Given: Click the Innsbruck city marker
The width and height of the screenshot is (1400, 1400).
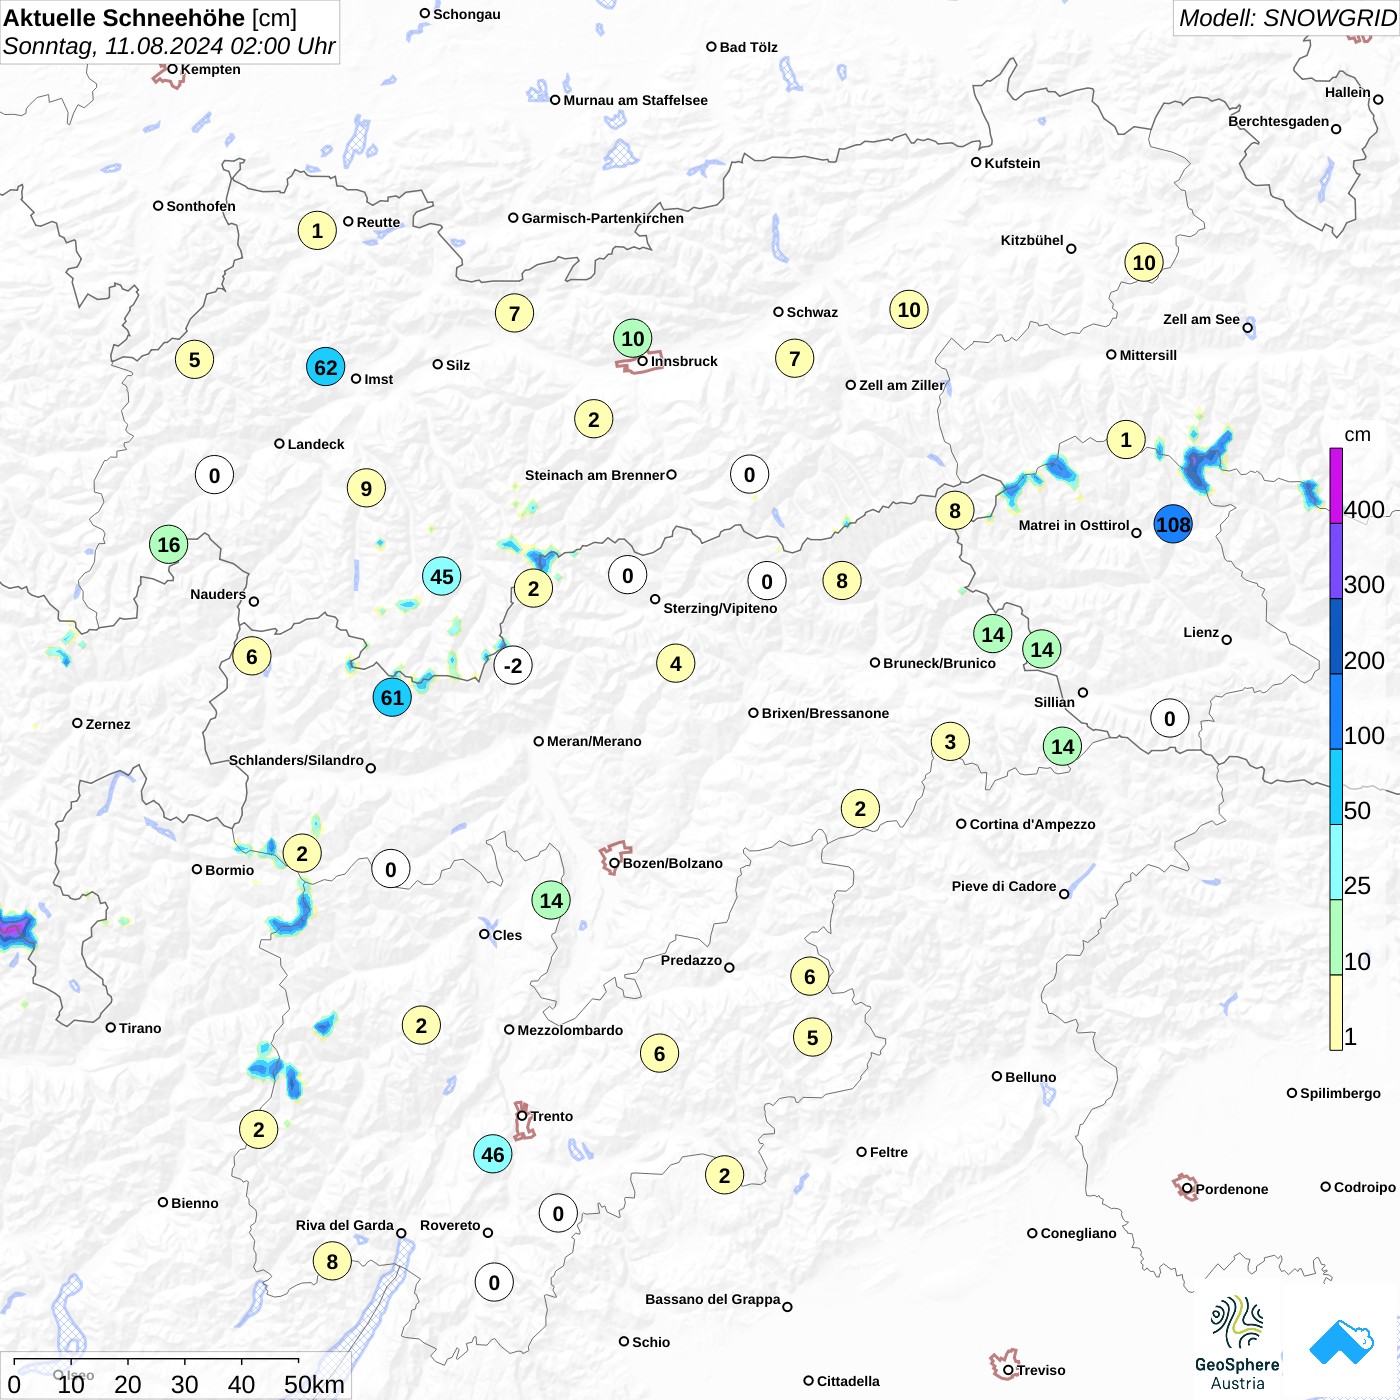Looking at the screenshot, I should click(x=643, y=361).
